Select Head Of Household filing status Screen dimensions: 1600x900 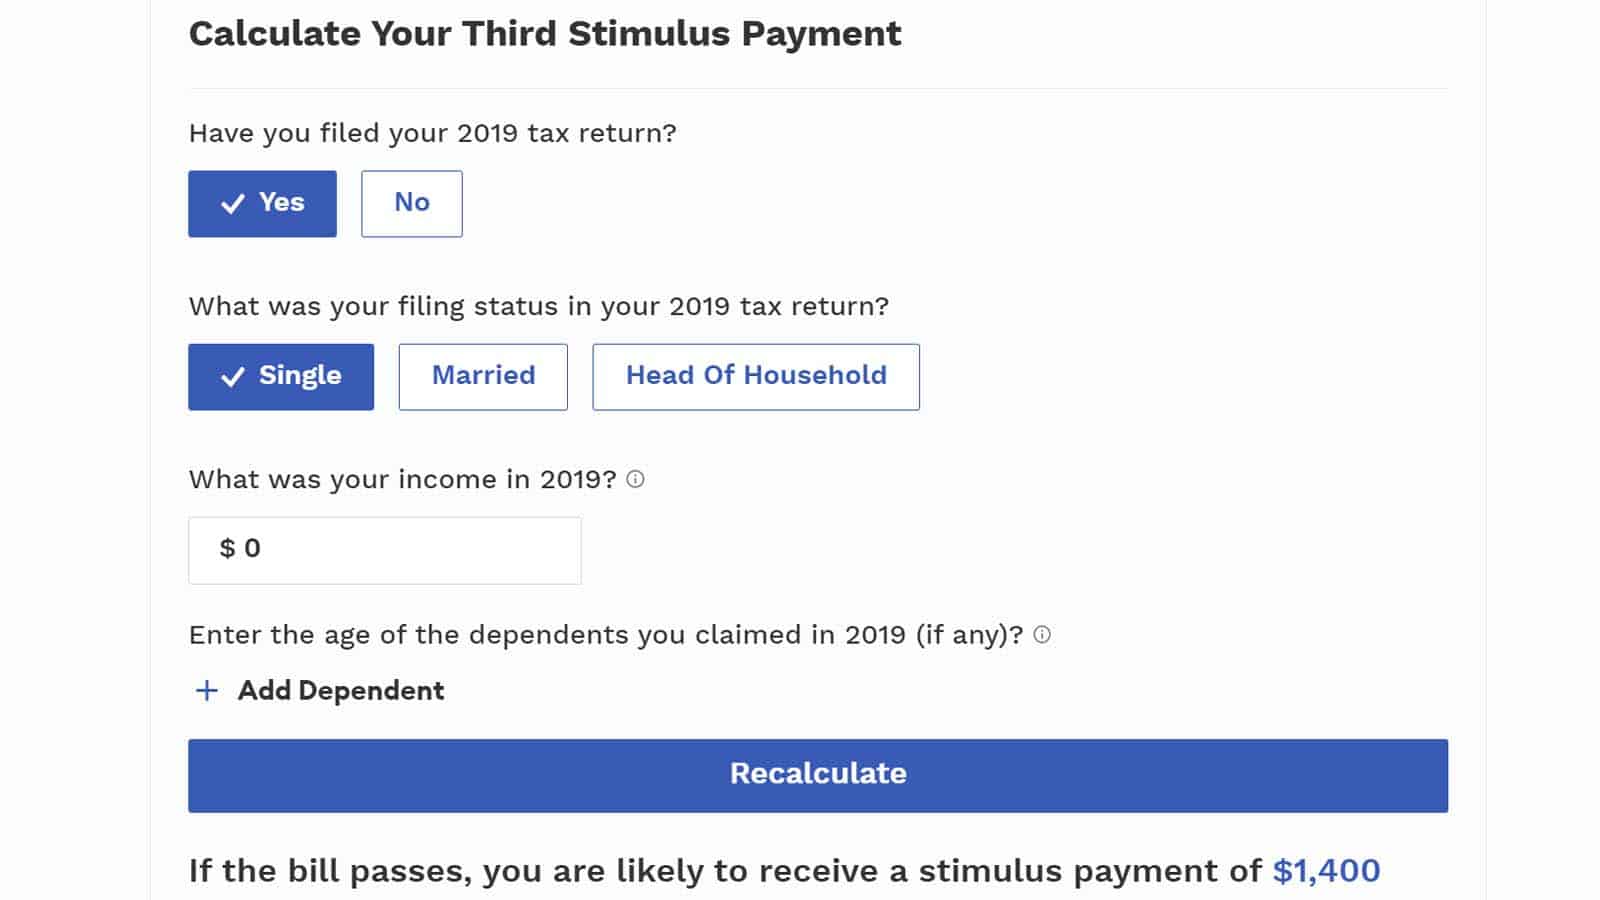756,377
